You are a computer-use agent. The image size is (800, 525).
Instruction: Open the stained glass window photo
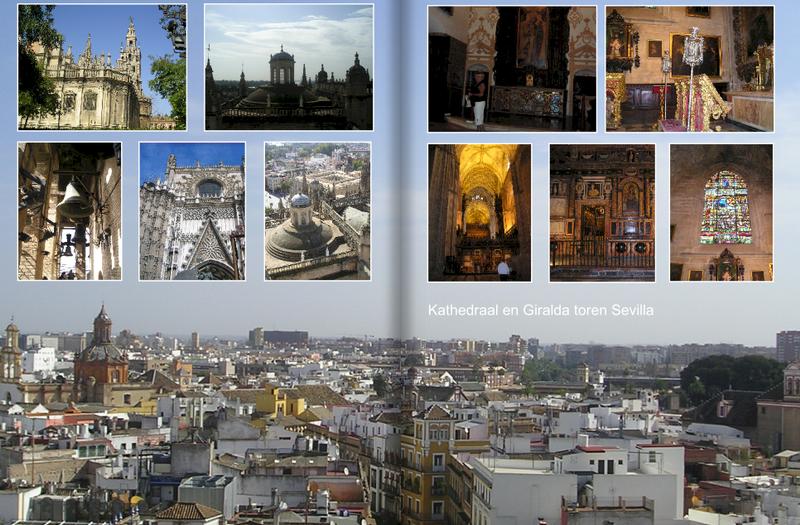pyautogui.click(x=721, y=213)
